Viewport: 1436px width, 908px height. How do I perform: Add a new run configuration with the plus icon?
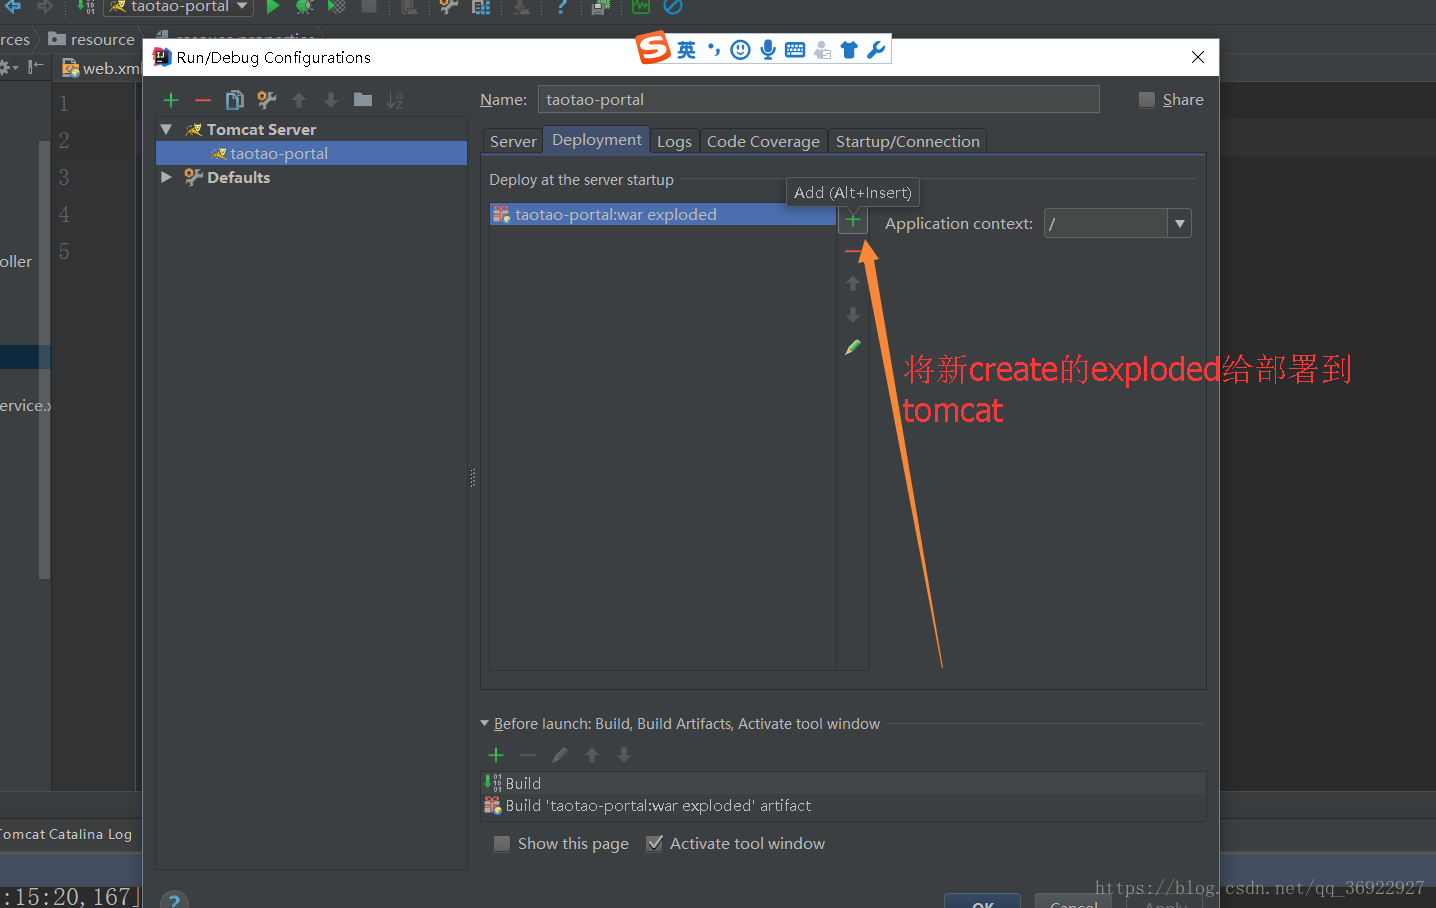(x=171, y=100)
